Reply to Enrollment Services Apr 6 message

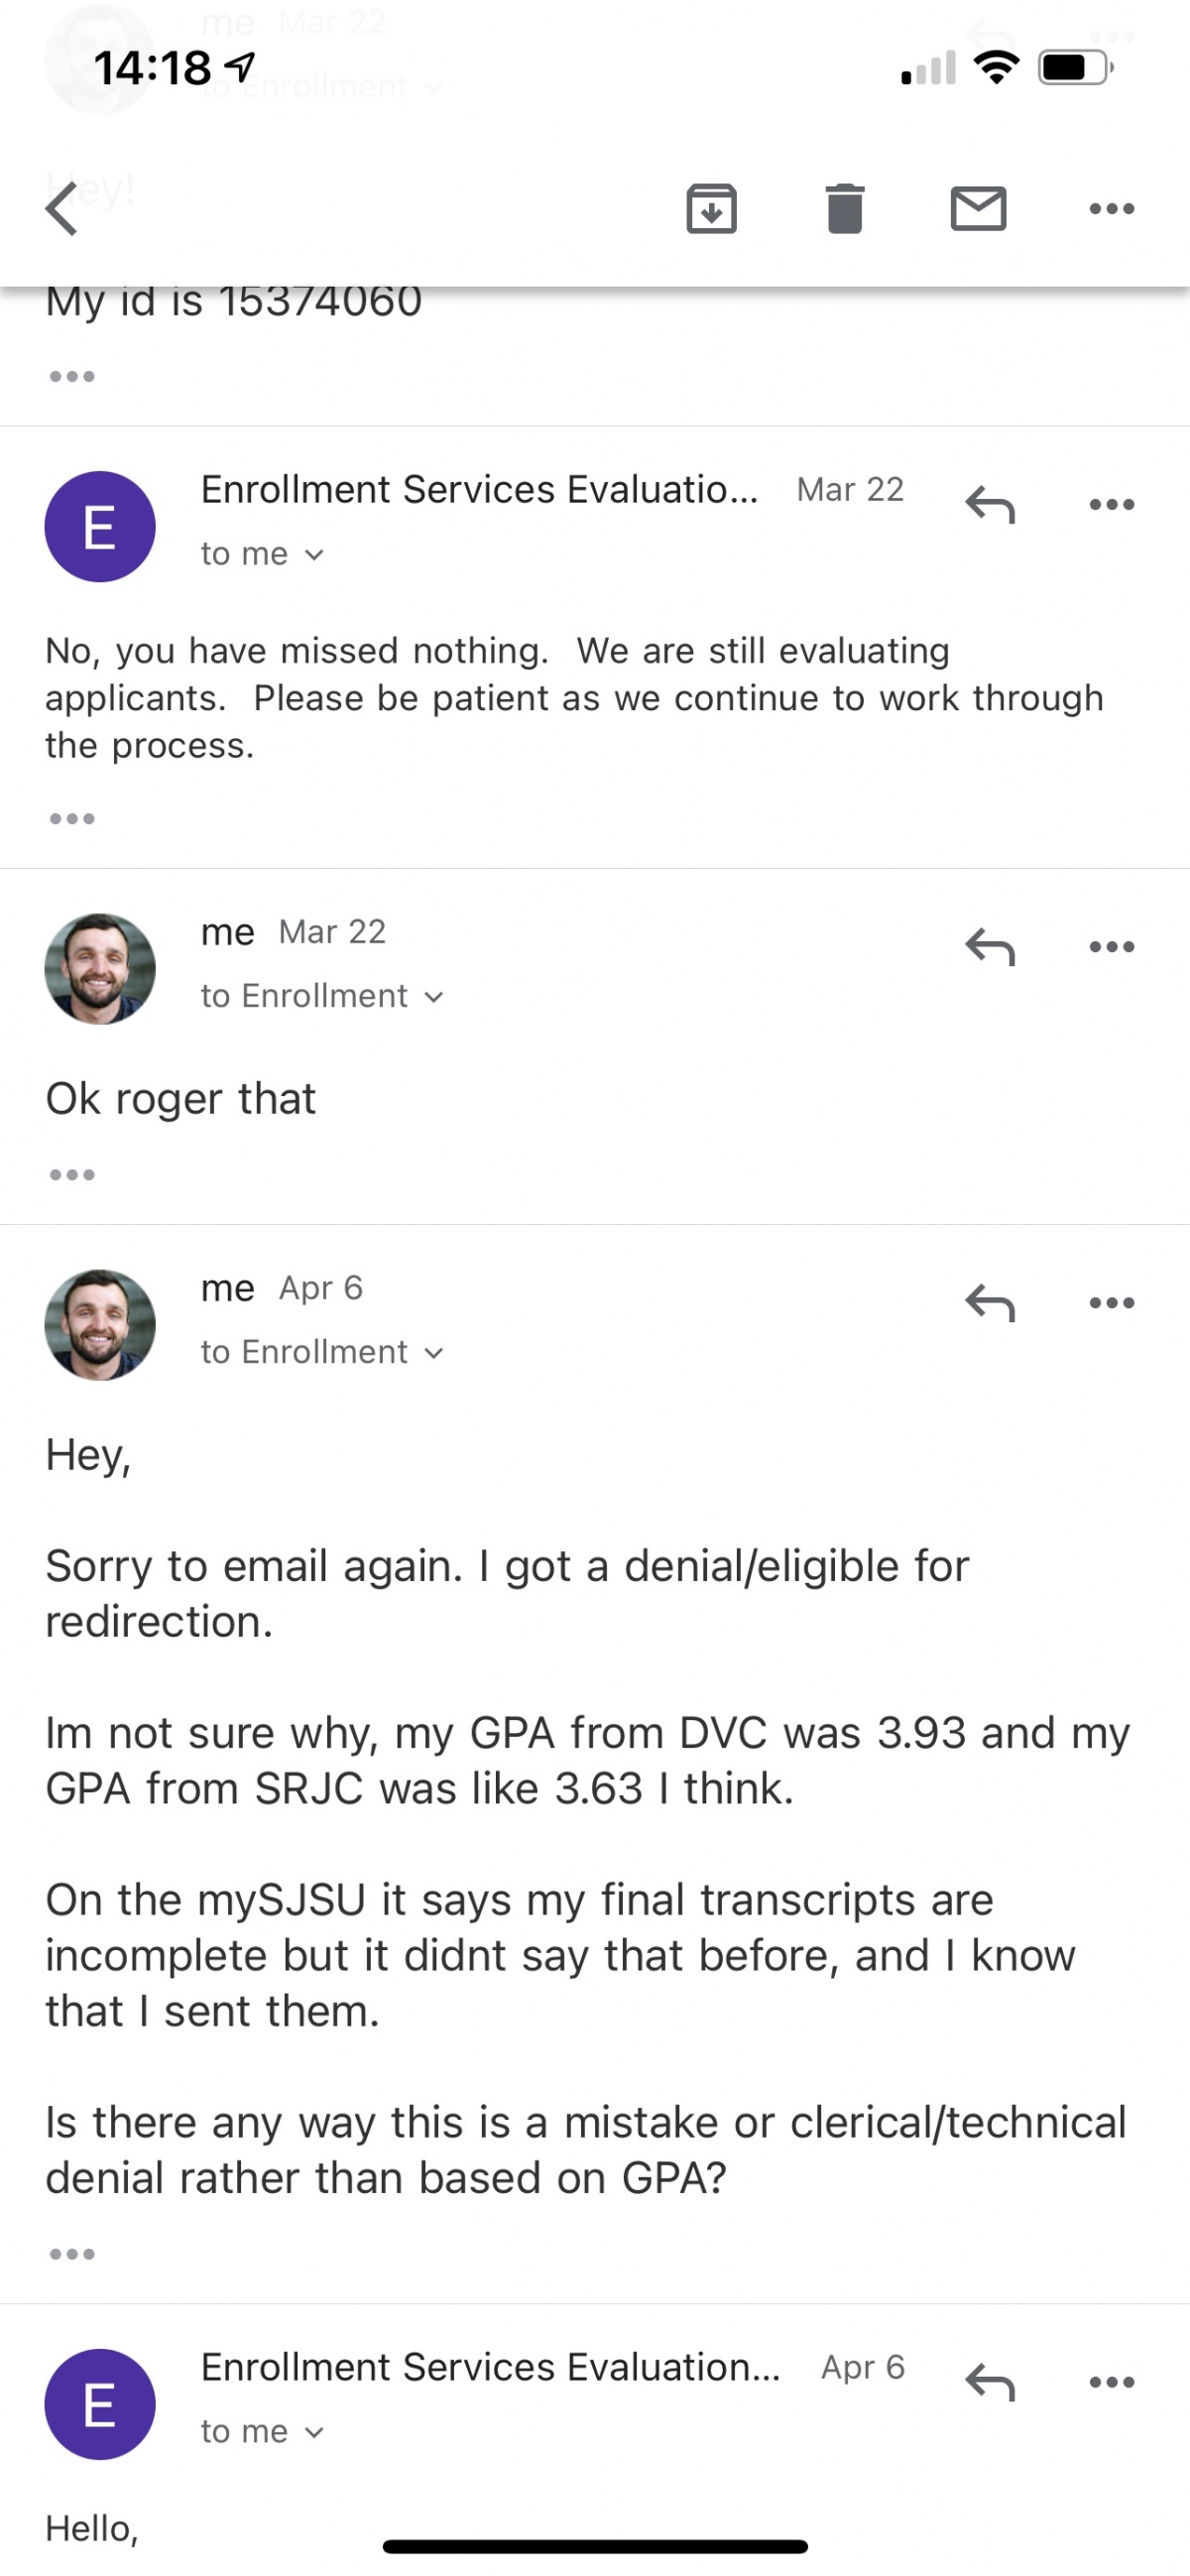tap(990, 2381)
